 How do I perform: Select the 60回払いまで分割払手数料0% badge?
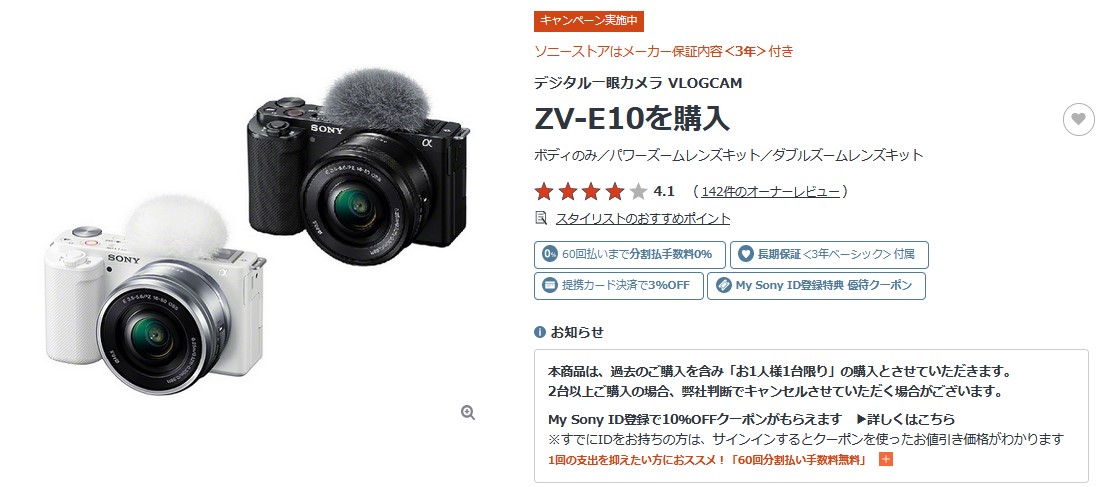629,254
